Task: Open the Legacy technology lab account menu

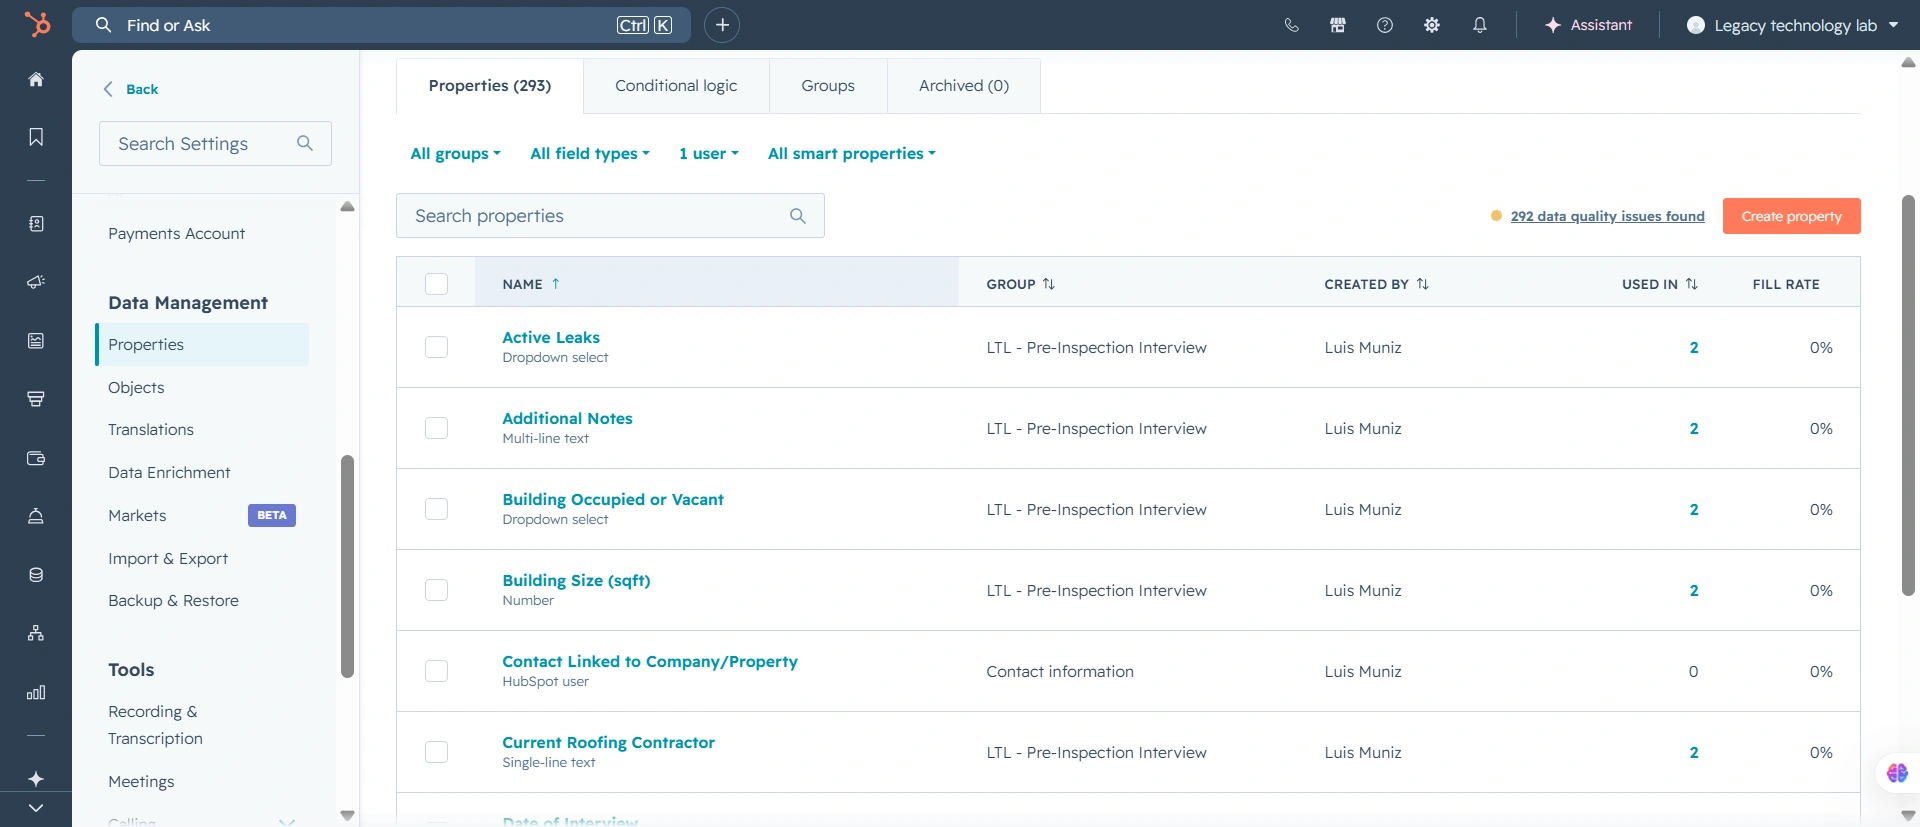Action: coord(1792,25)
